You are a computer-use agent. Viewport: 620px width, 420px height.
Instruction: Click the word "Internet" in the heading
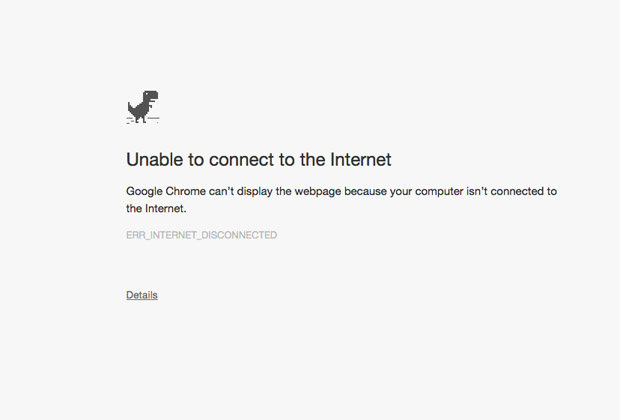coord(357,159)
